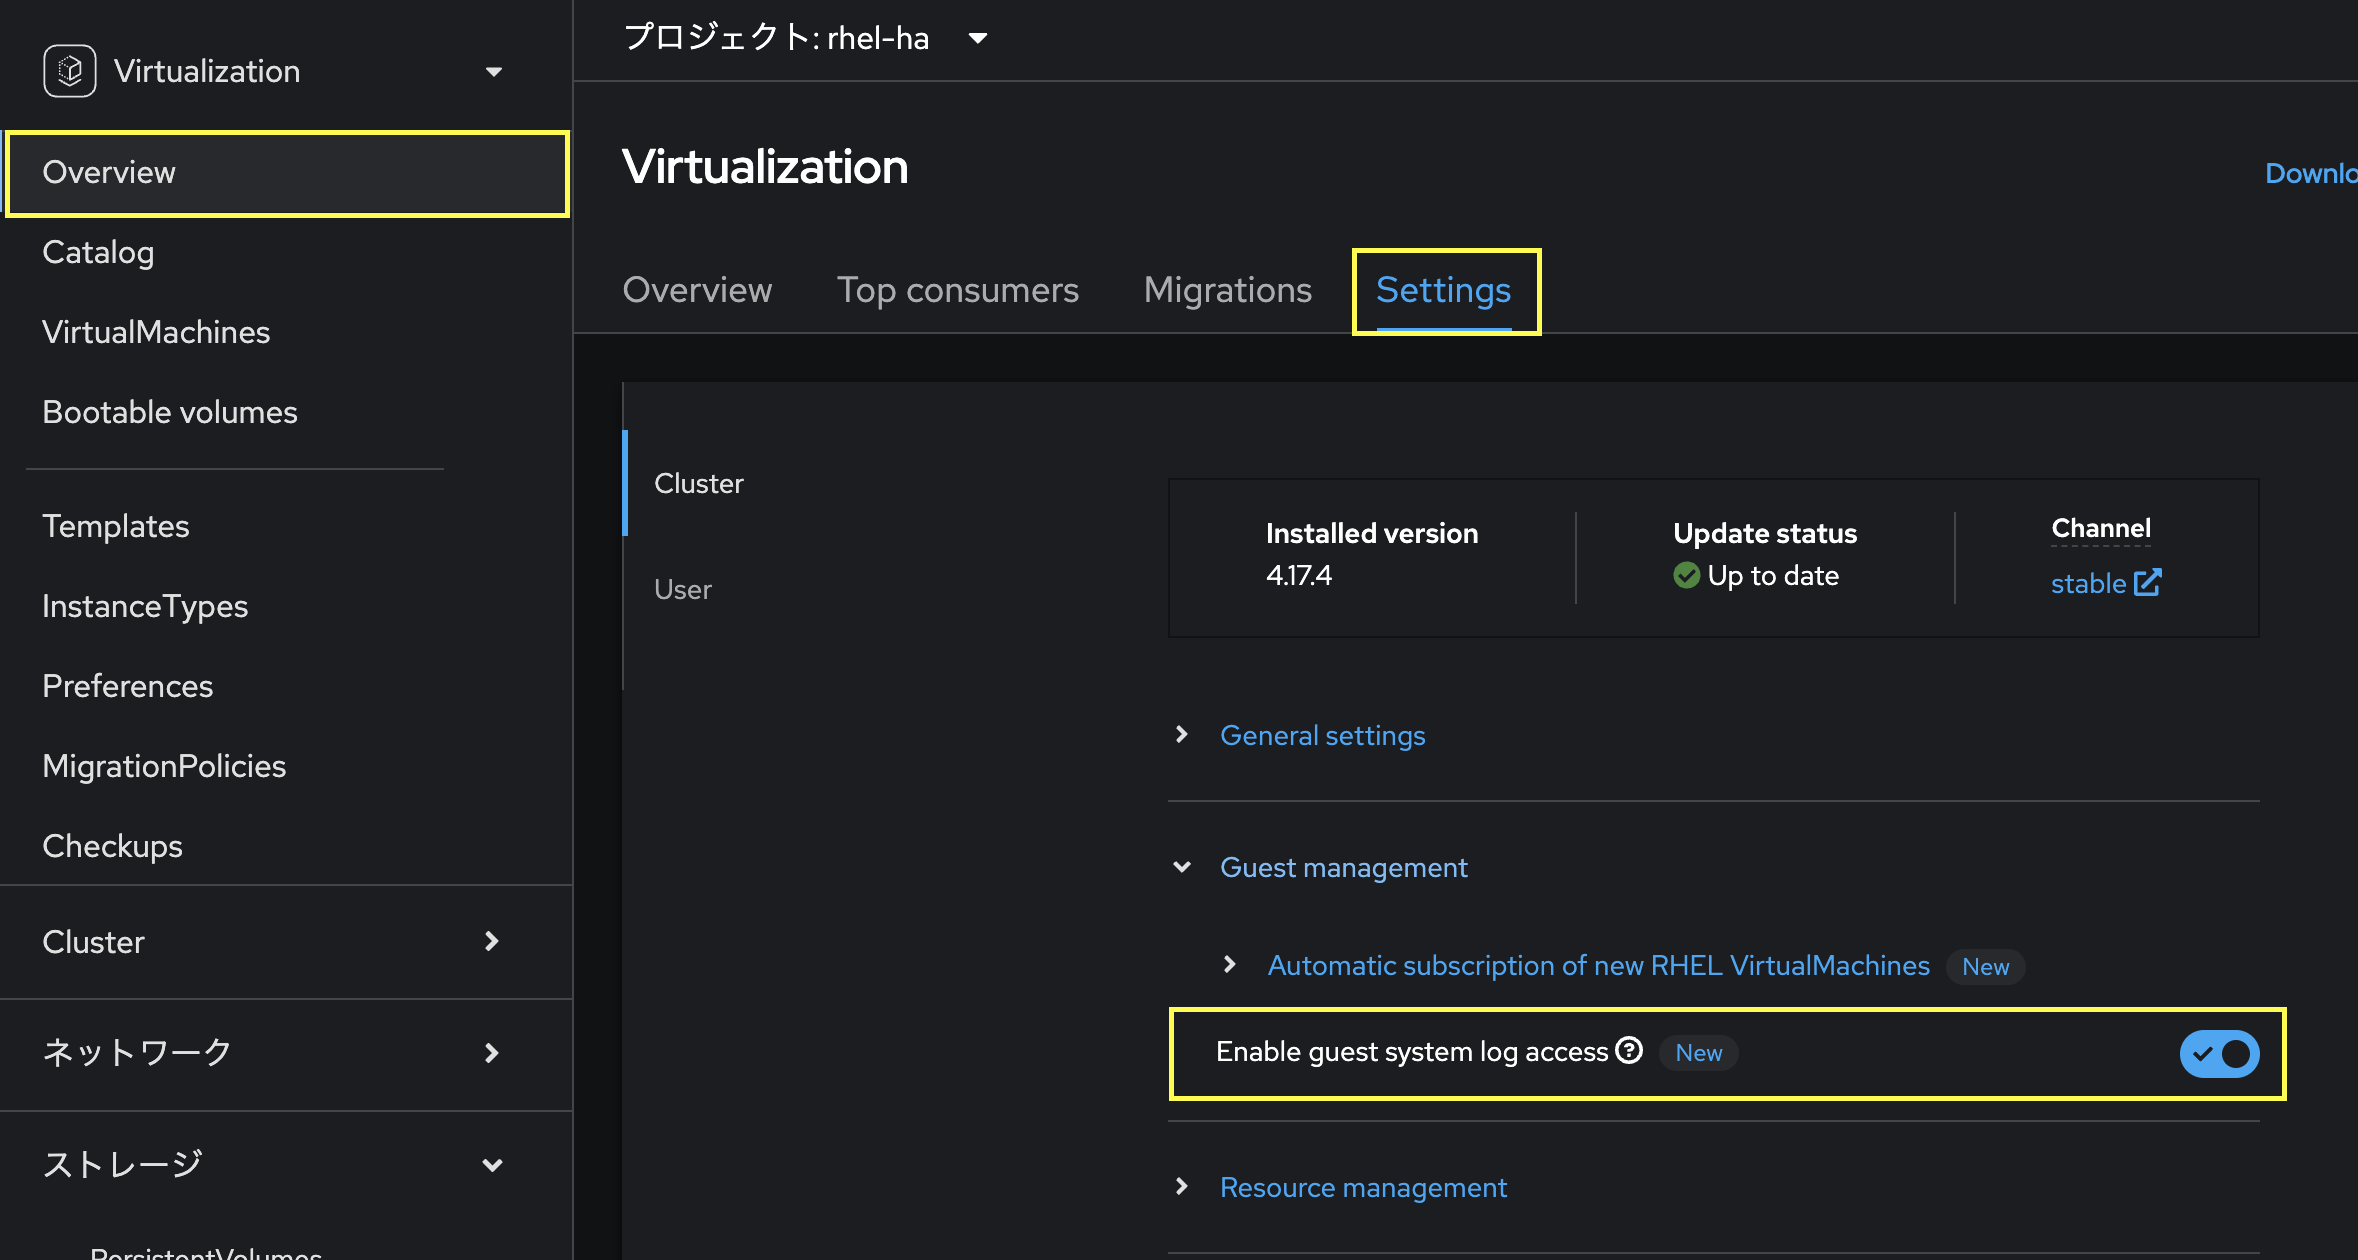The image size is (2358, 1260).
Task: Open the rhel-ha project dropdown
Action: [x=977, y=38]
